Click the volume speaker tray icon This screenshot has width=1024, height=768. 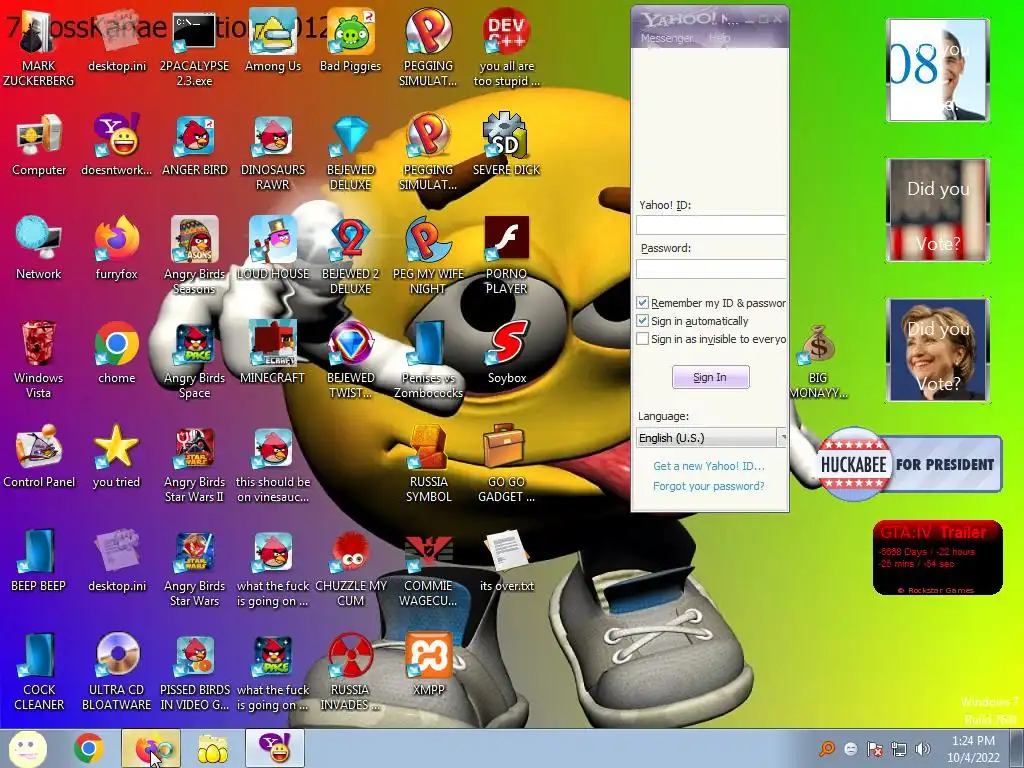923,749
